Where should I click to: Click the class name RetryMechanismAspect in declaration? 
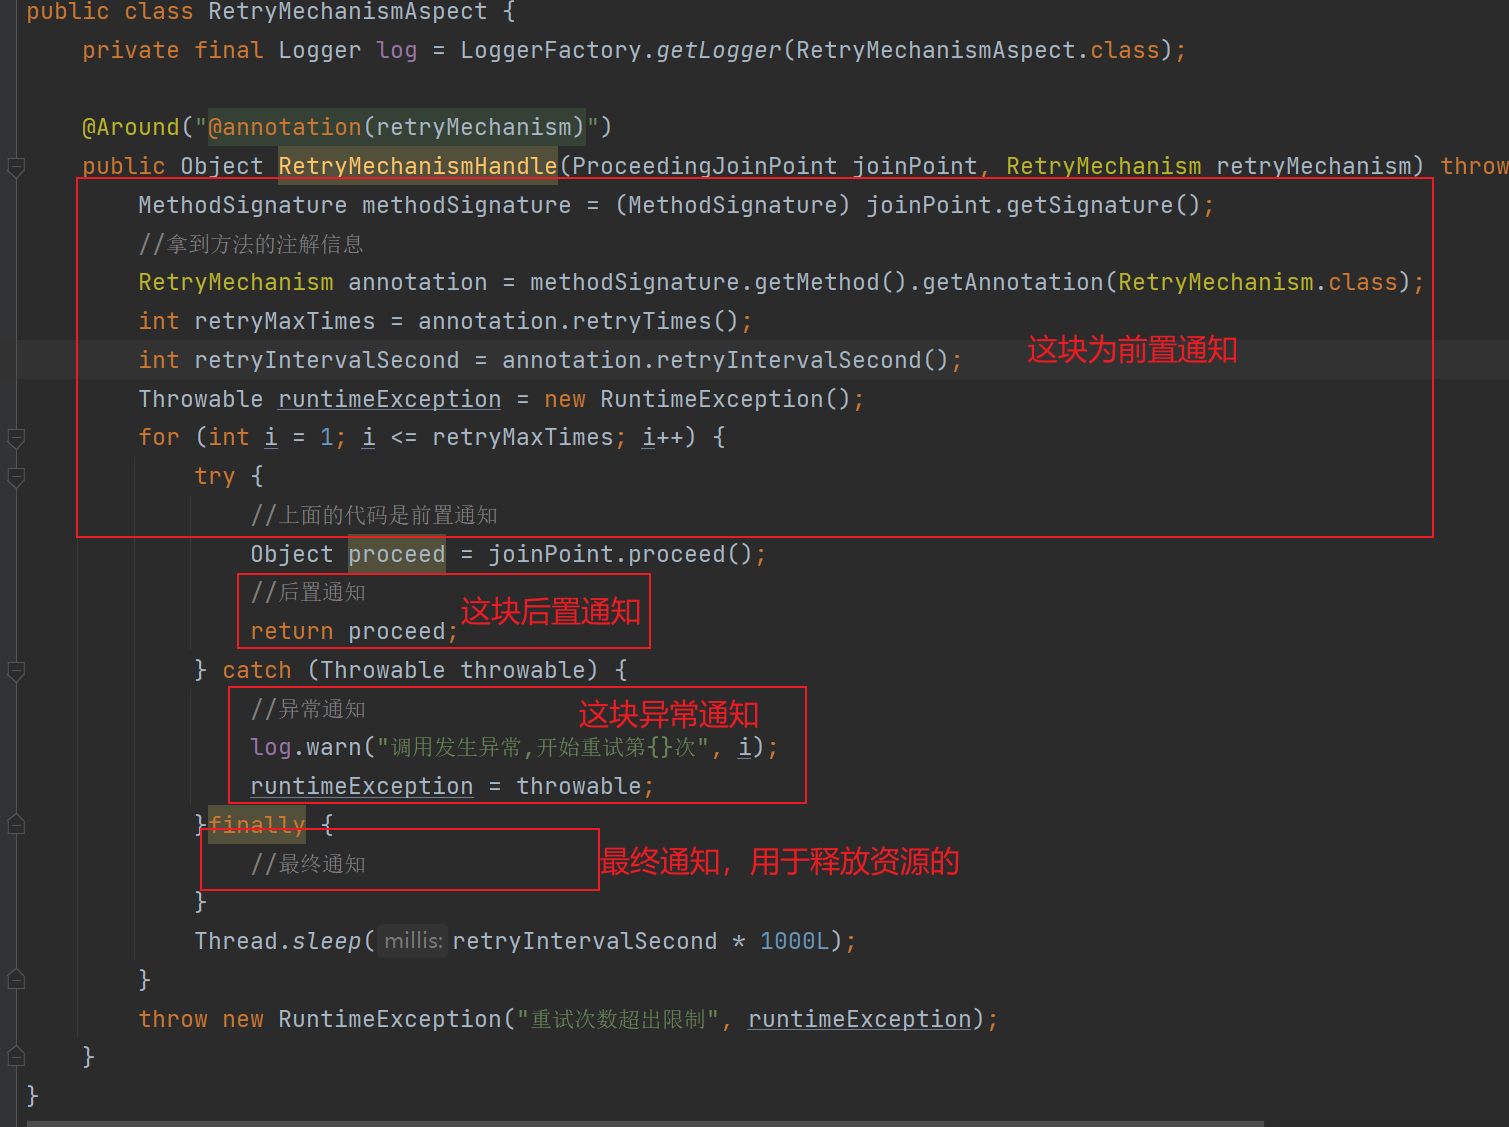coord(348,12)
